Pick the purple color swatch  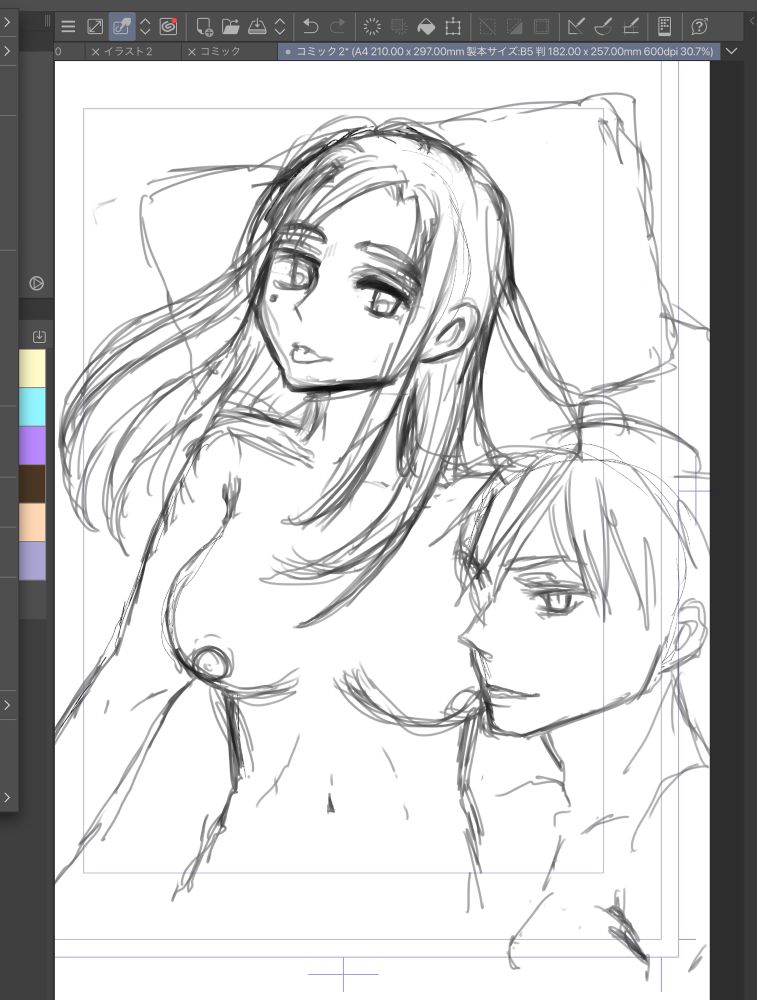(x=33, y=445)
